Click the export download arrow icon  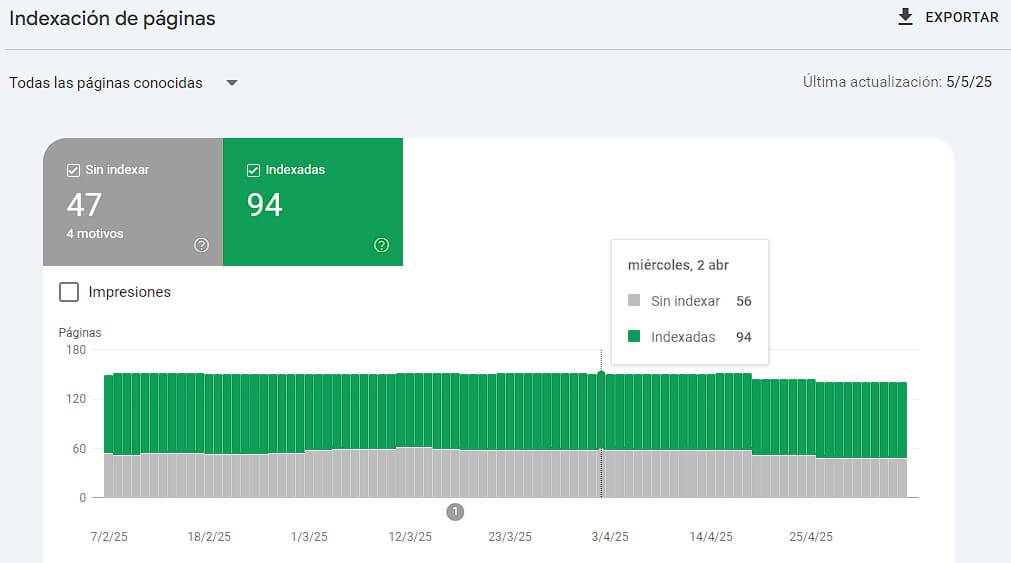point(906,17)
